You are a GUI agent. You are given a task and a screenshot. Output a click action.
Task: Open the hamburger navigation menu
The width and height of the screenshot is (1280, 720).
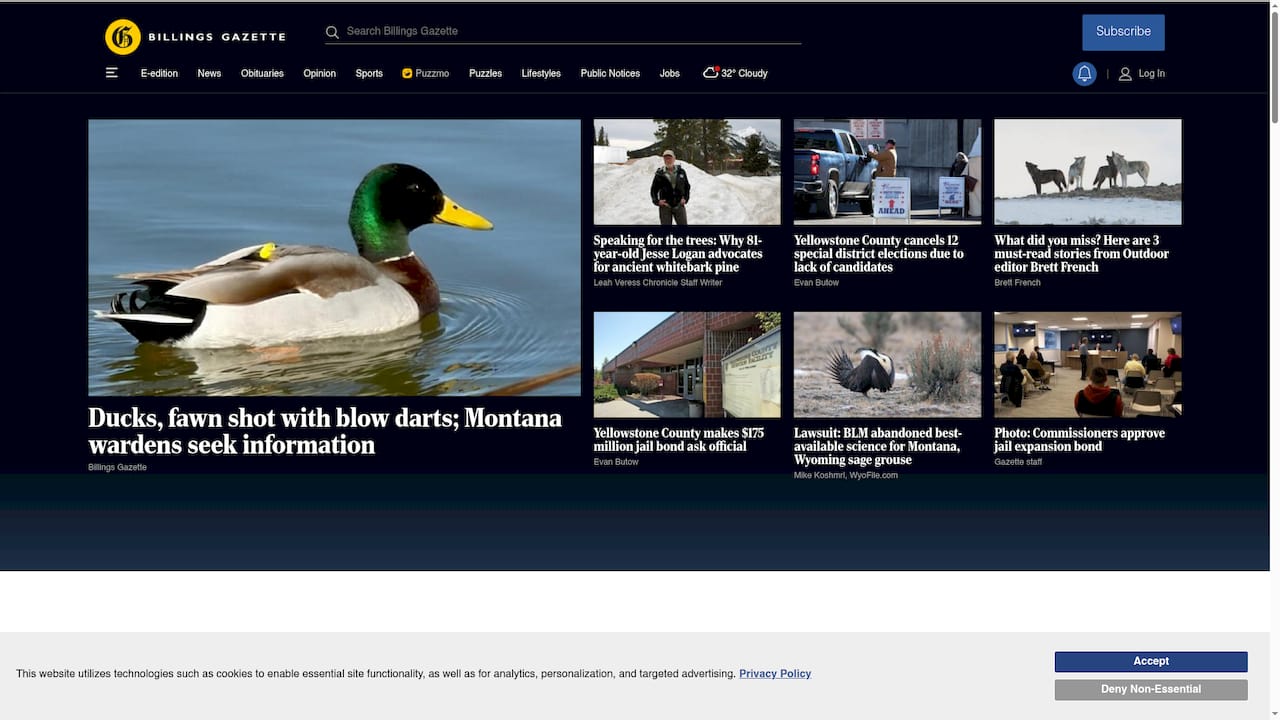click(x=112, y=73)
